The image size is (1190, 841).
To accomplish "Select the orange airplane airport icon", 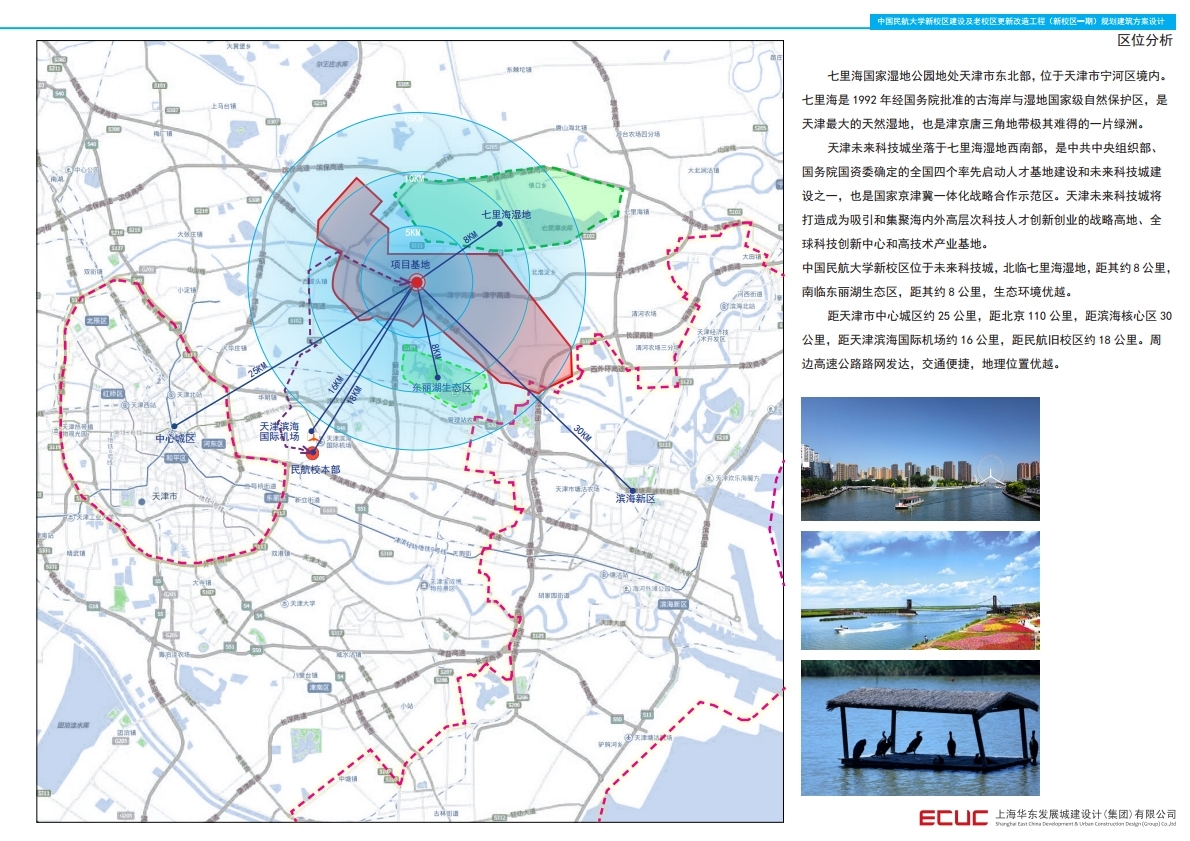I will [313, 438].
